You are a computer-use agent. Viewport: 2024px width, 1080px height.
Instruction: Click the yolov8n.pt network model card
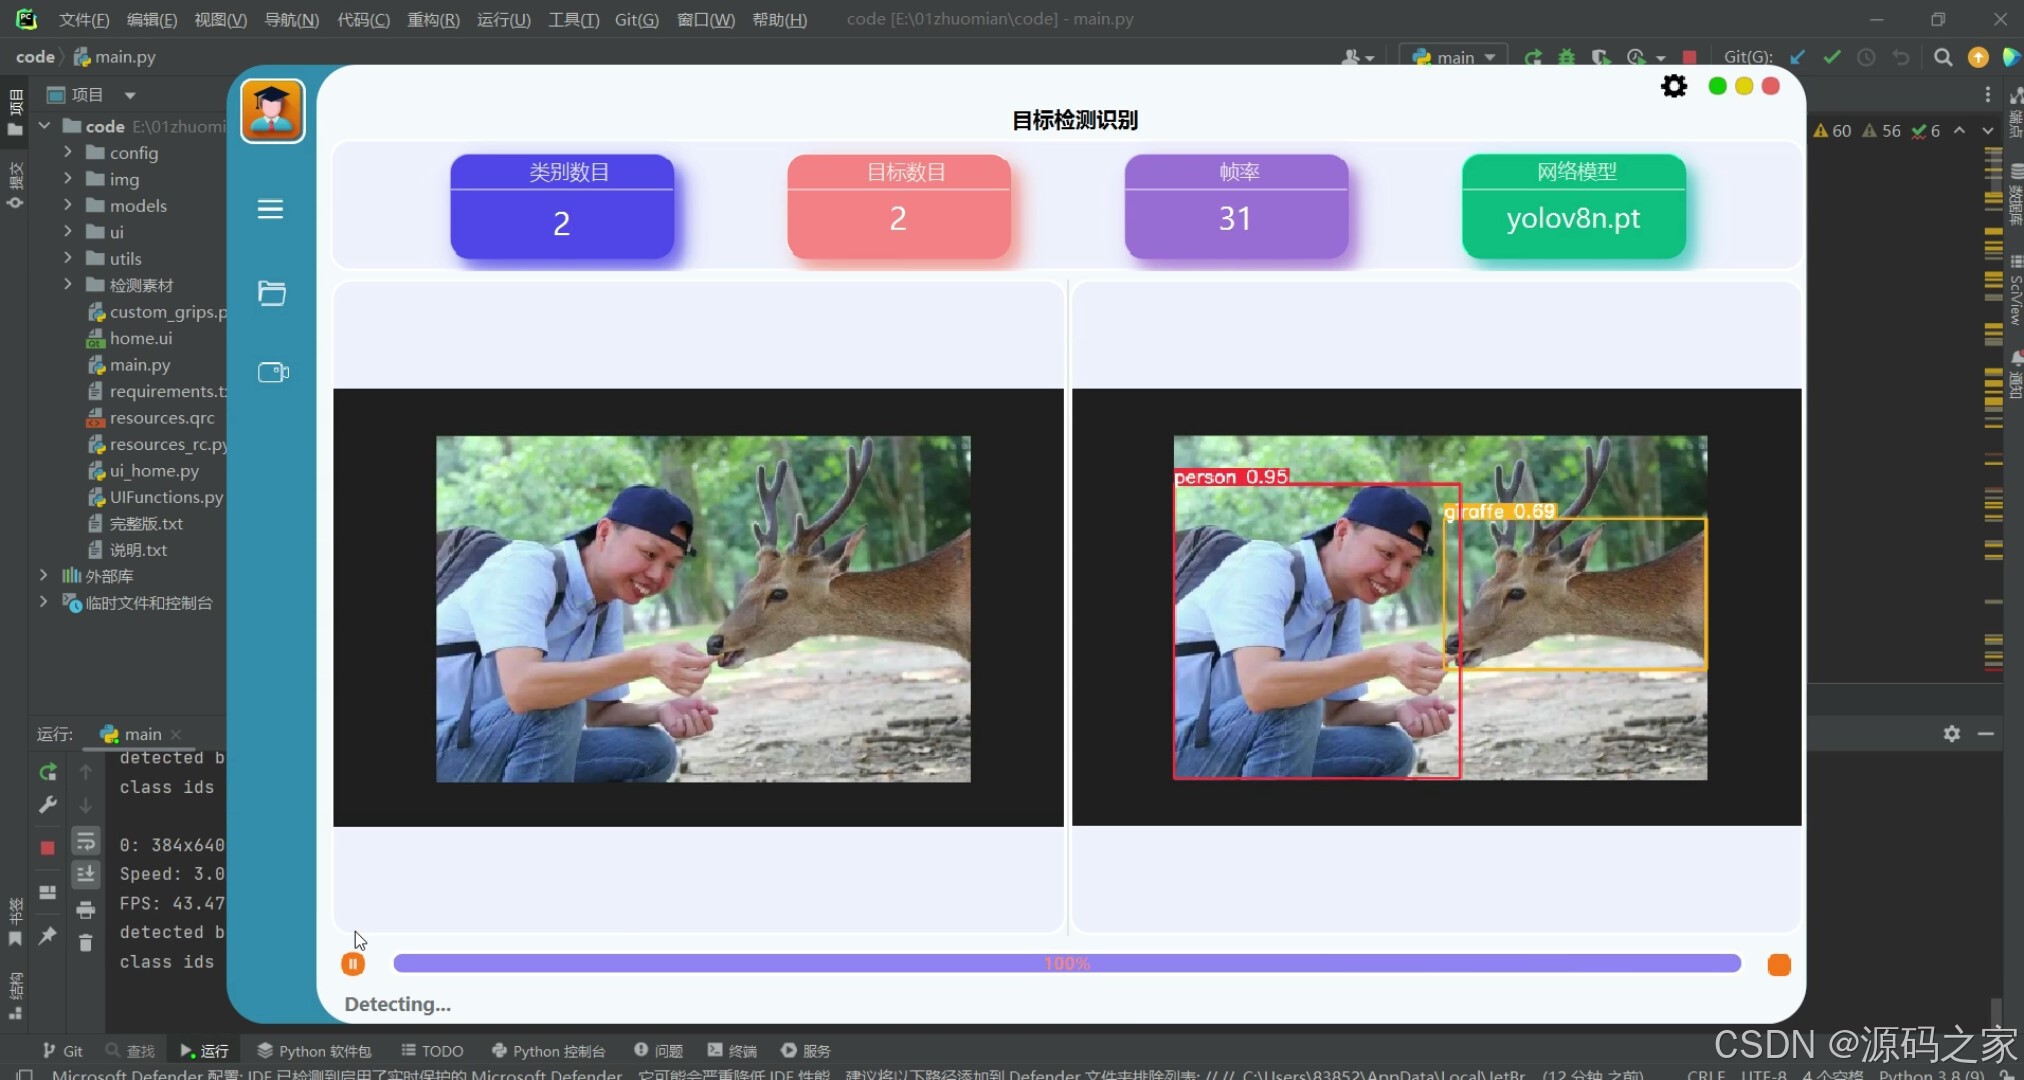pos(1573,207)
